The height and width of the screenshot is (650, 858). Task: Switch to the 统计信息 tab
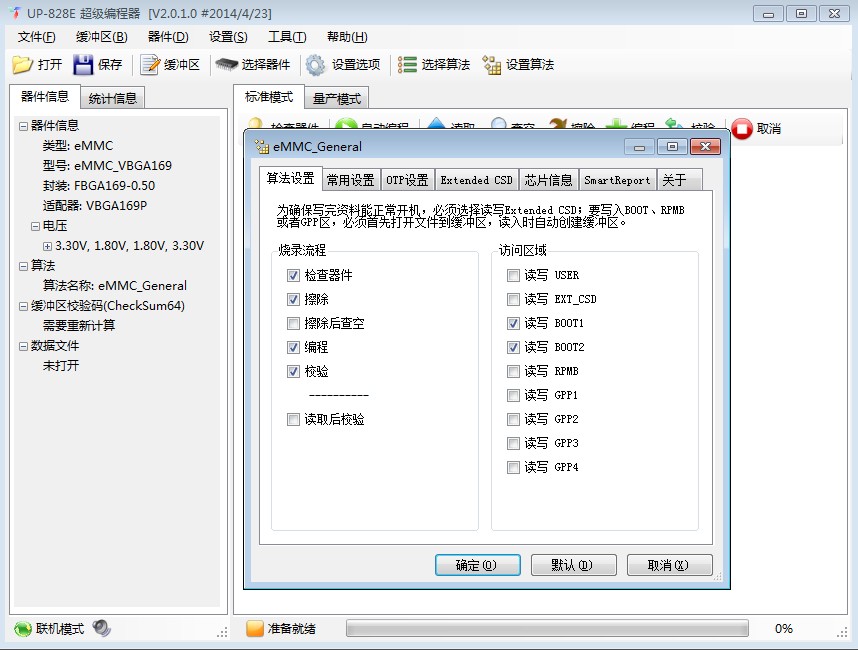tap(113, 98)
